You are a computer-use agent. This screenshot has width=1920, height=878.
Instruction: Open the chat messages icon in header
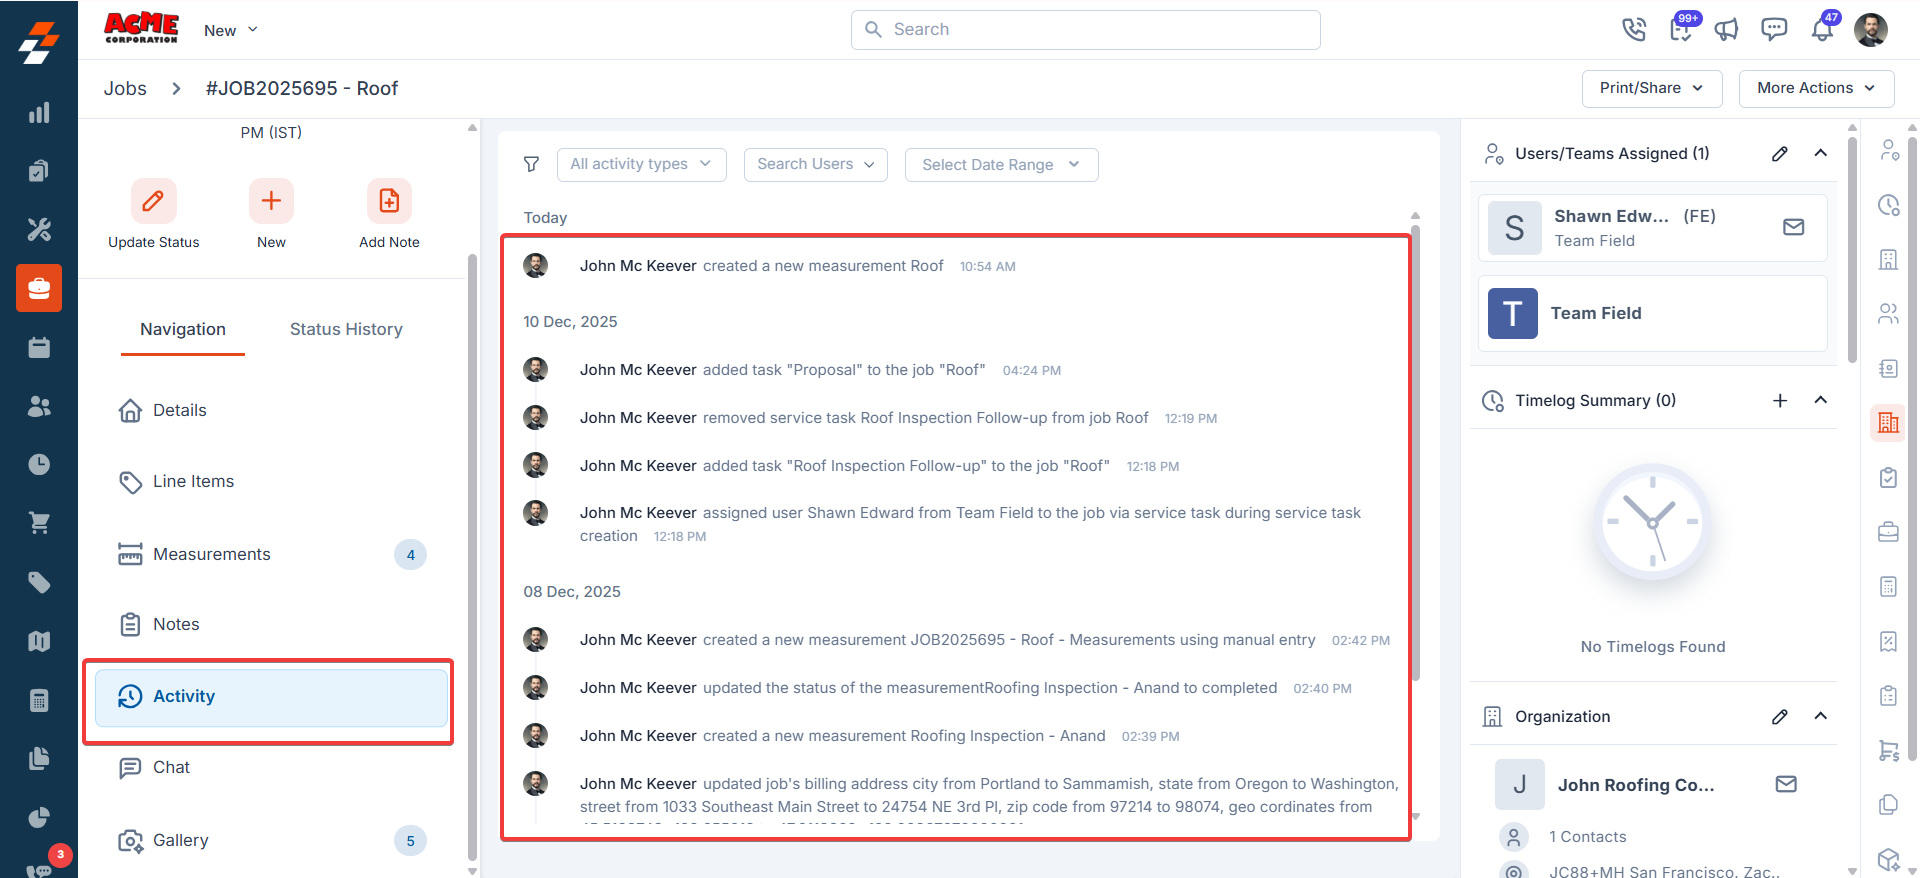coord(1774,30)
